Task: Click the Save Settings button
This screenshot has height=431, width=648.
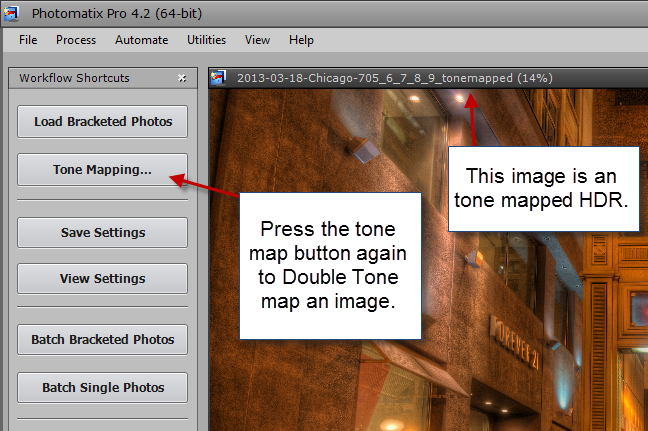Action: click(x=102, y=232)
